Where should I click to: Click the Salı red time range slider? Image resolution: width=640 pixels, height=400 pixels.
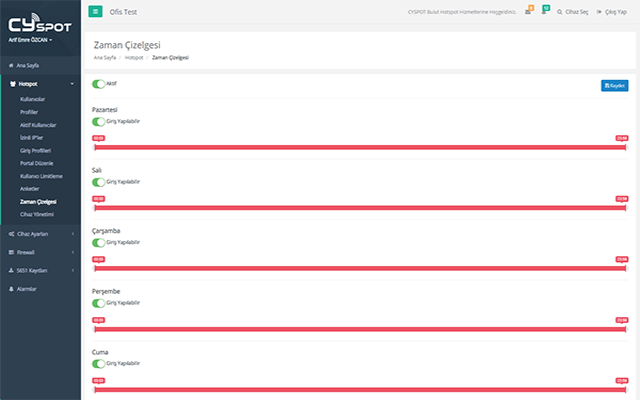point(360,207)
